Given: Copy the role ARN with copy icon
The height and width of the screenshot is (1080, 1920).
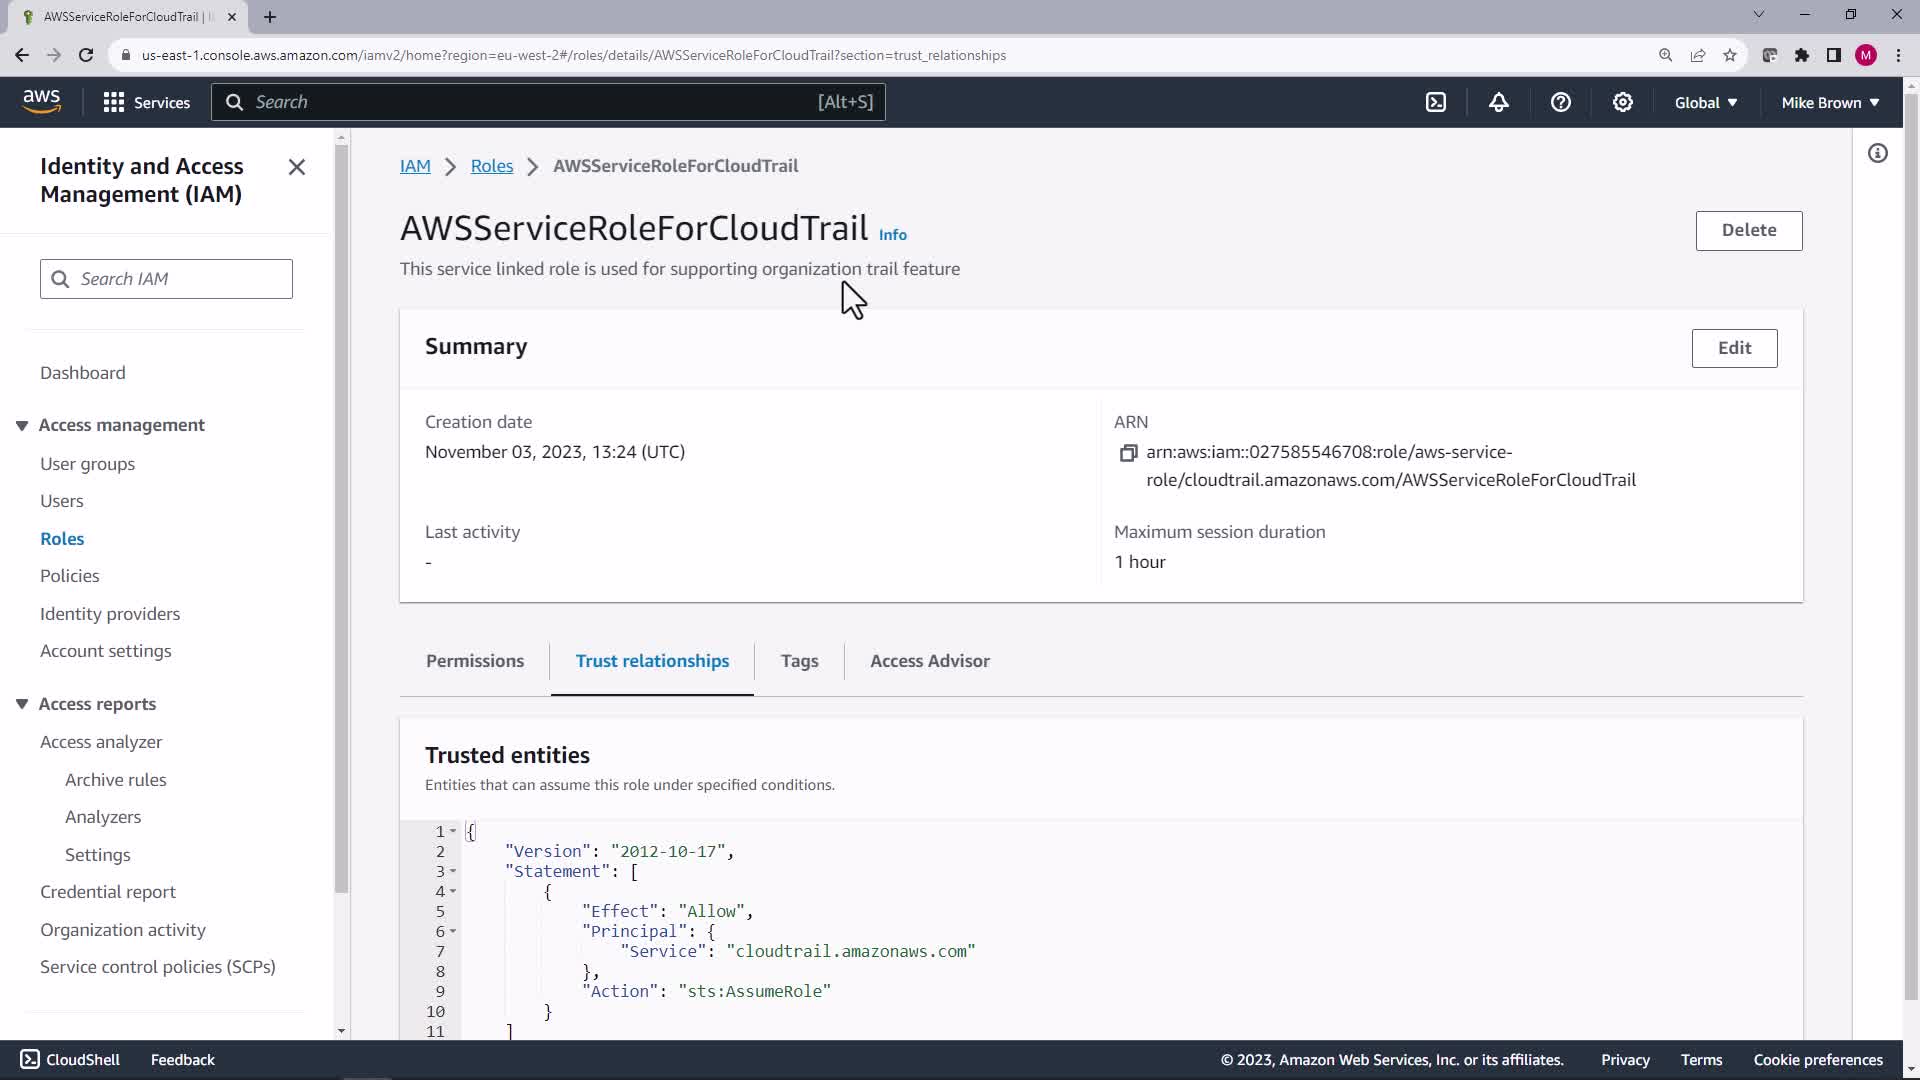Looking at the screenshot, I should coord(1128,453).
